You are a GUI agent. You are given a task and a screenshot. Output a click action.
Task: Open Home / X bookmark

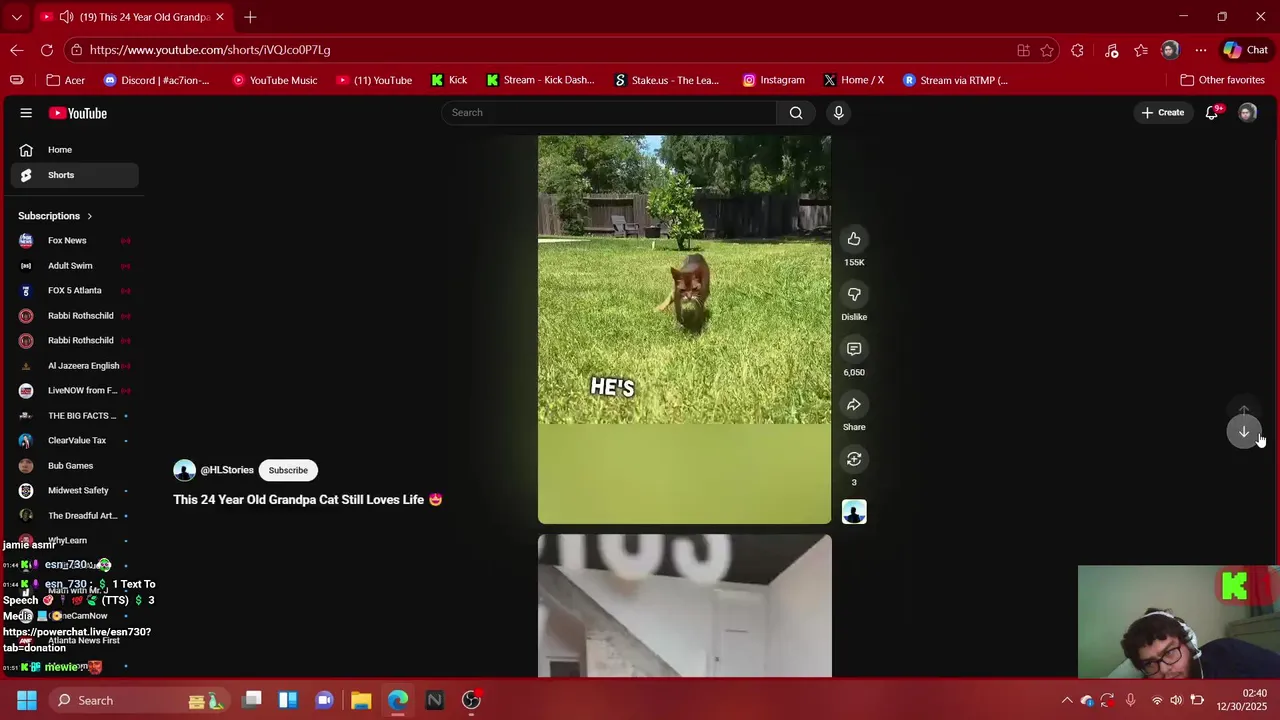click(854, 80)
